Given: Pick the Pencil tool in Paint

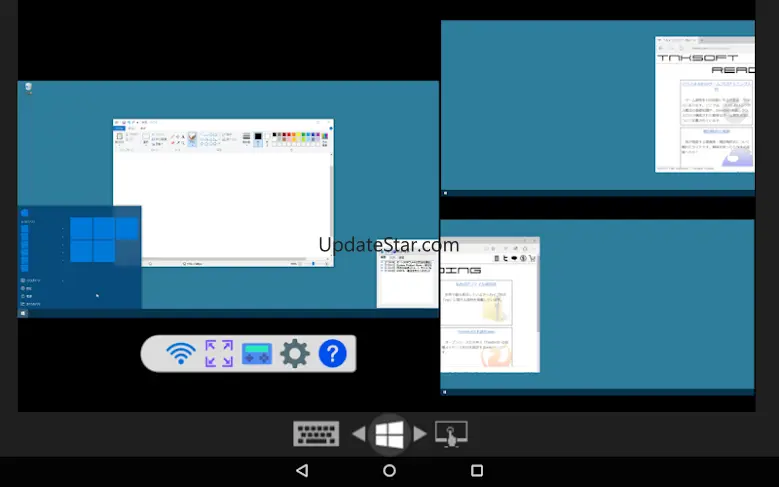Looking at the screenshot, I should 173,137.
